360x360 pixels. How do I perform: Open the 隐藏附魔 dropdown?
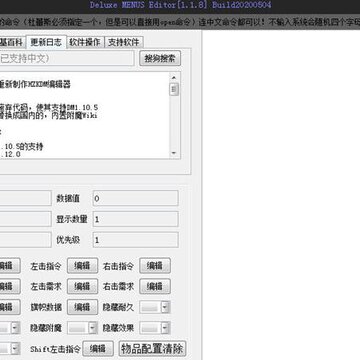[82, 328]
